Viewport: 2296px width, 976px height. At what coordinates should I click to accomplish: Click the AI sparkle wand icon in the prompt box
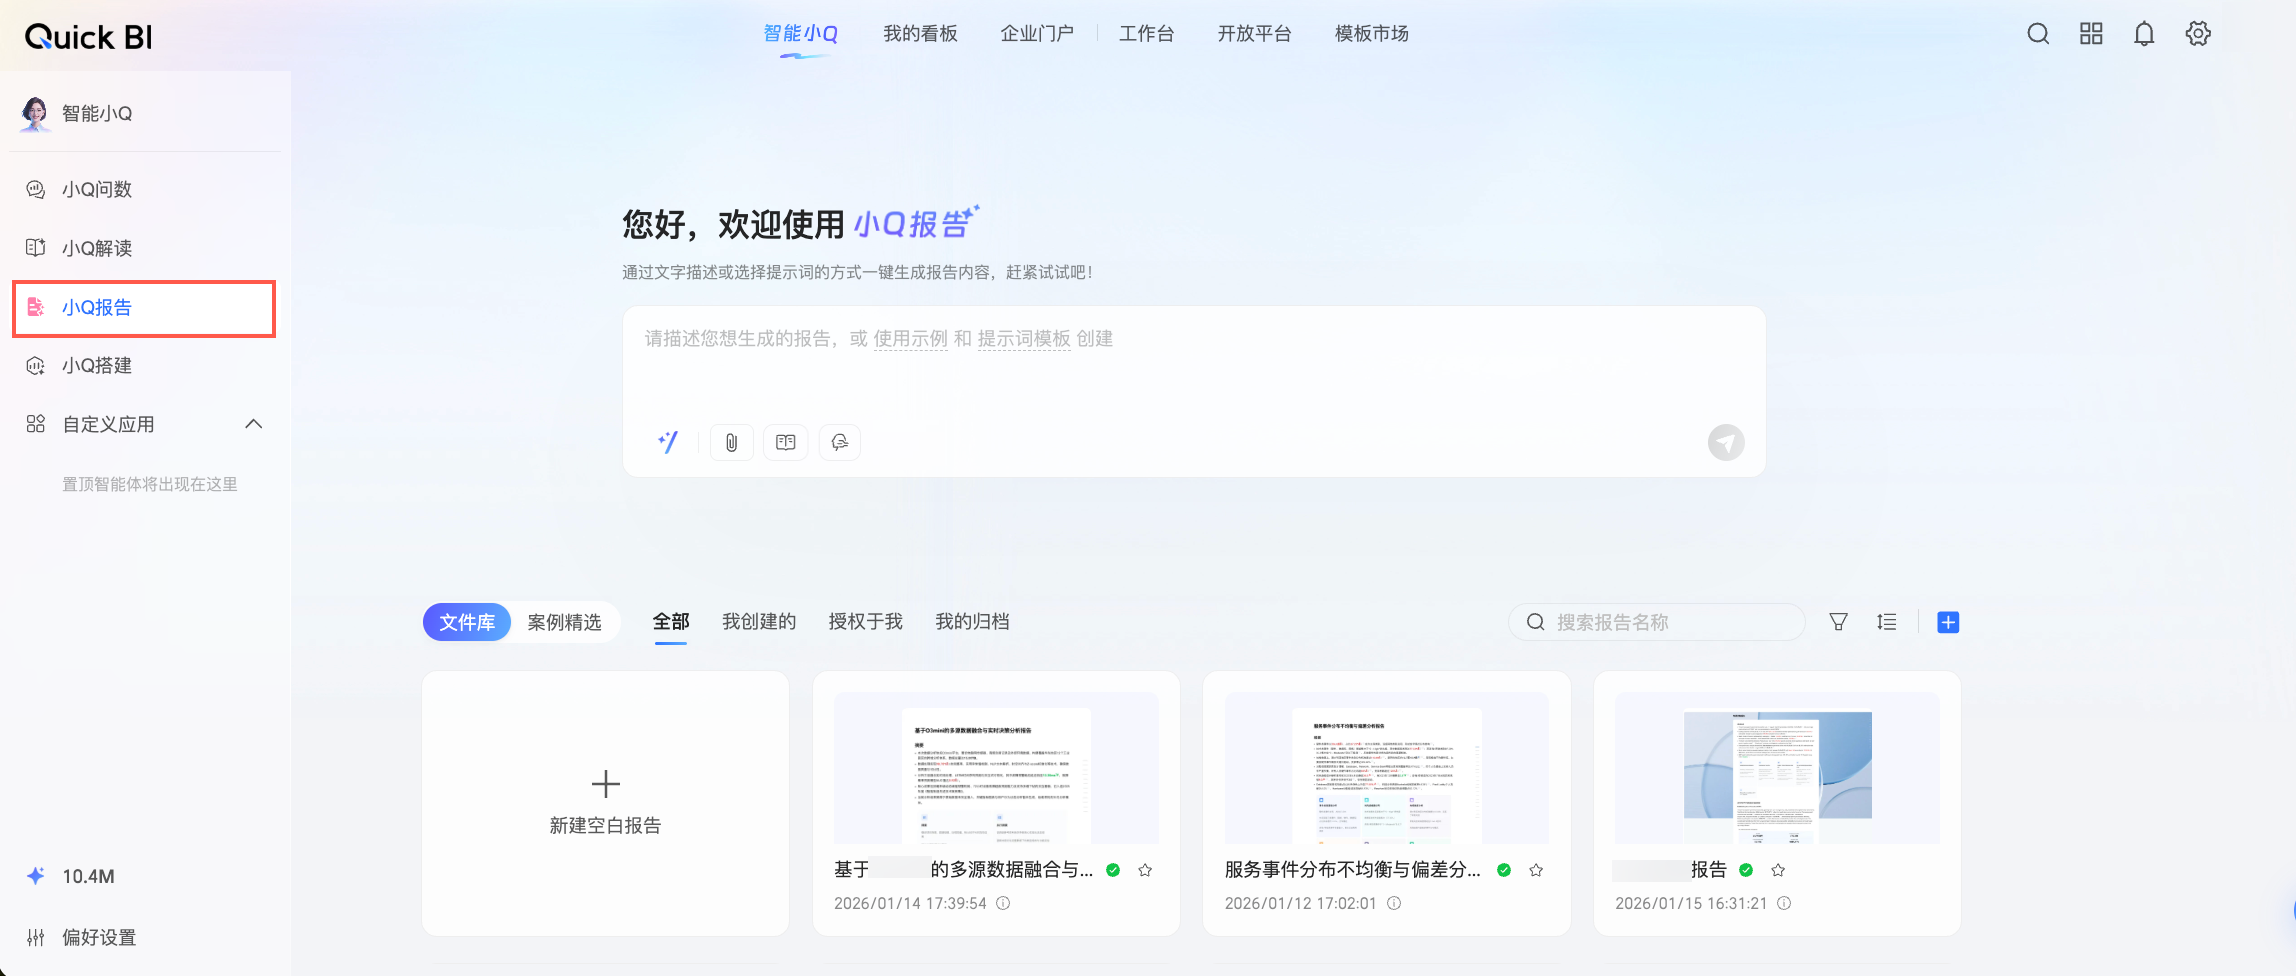[668, 442]
